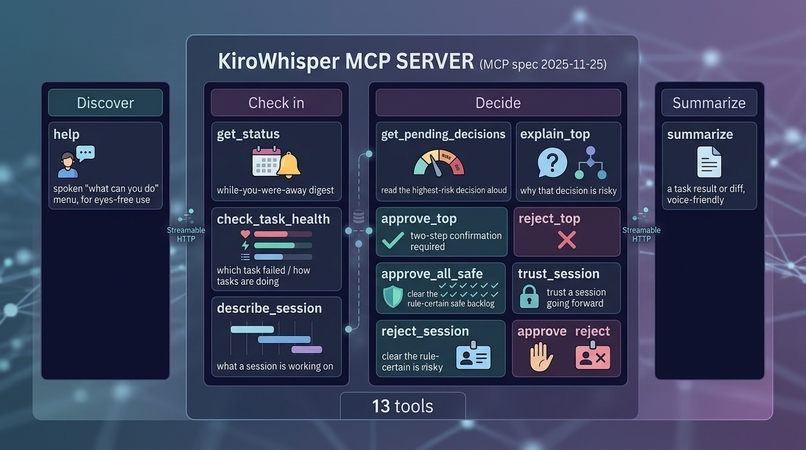Click the yellow bell icon under get_status
This screenshot has height=450, width=806.
click(x=289, y=165)
